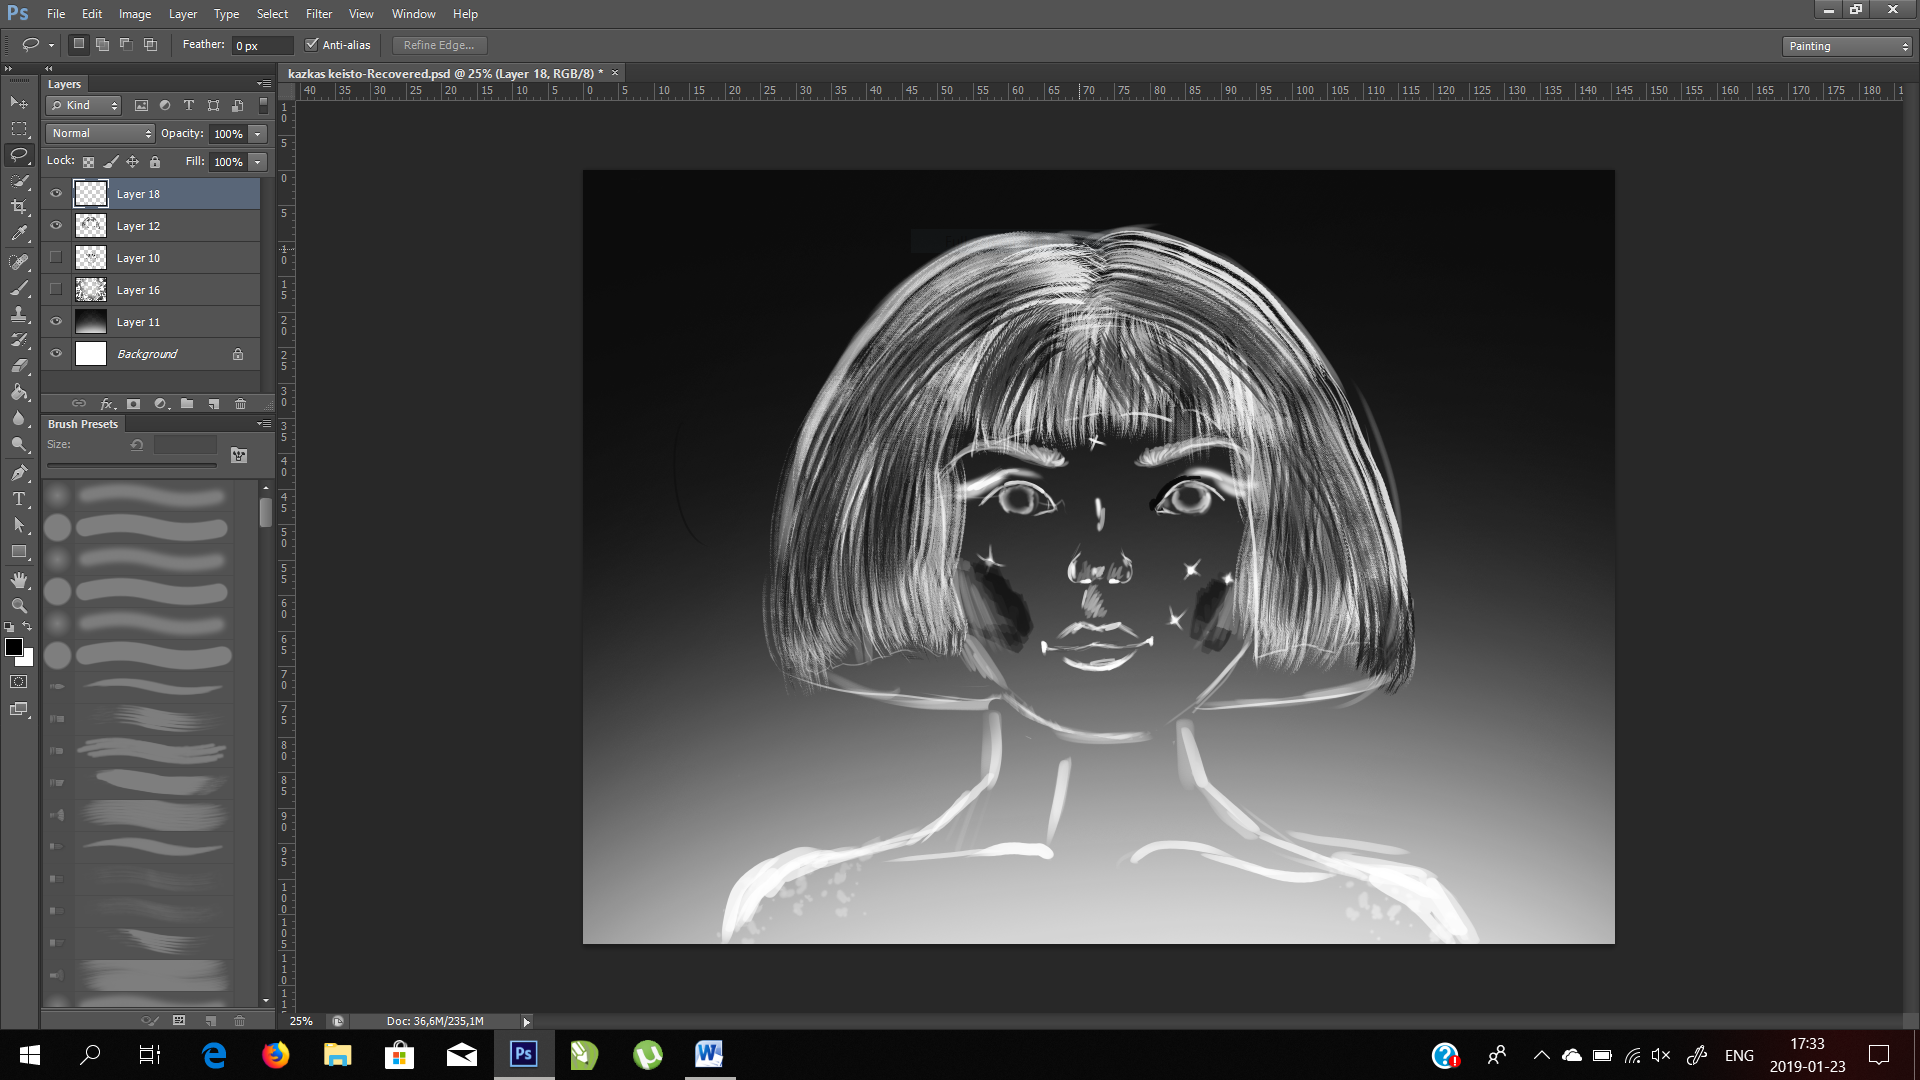Open the Window menu
This screenshot has height=1080, width=1920.
click(413, 14)
